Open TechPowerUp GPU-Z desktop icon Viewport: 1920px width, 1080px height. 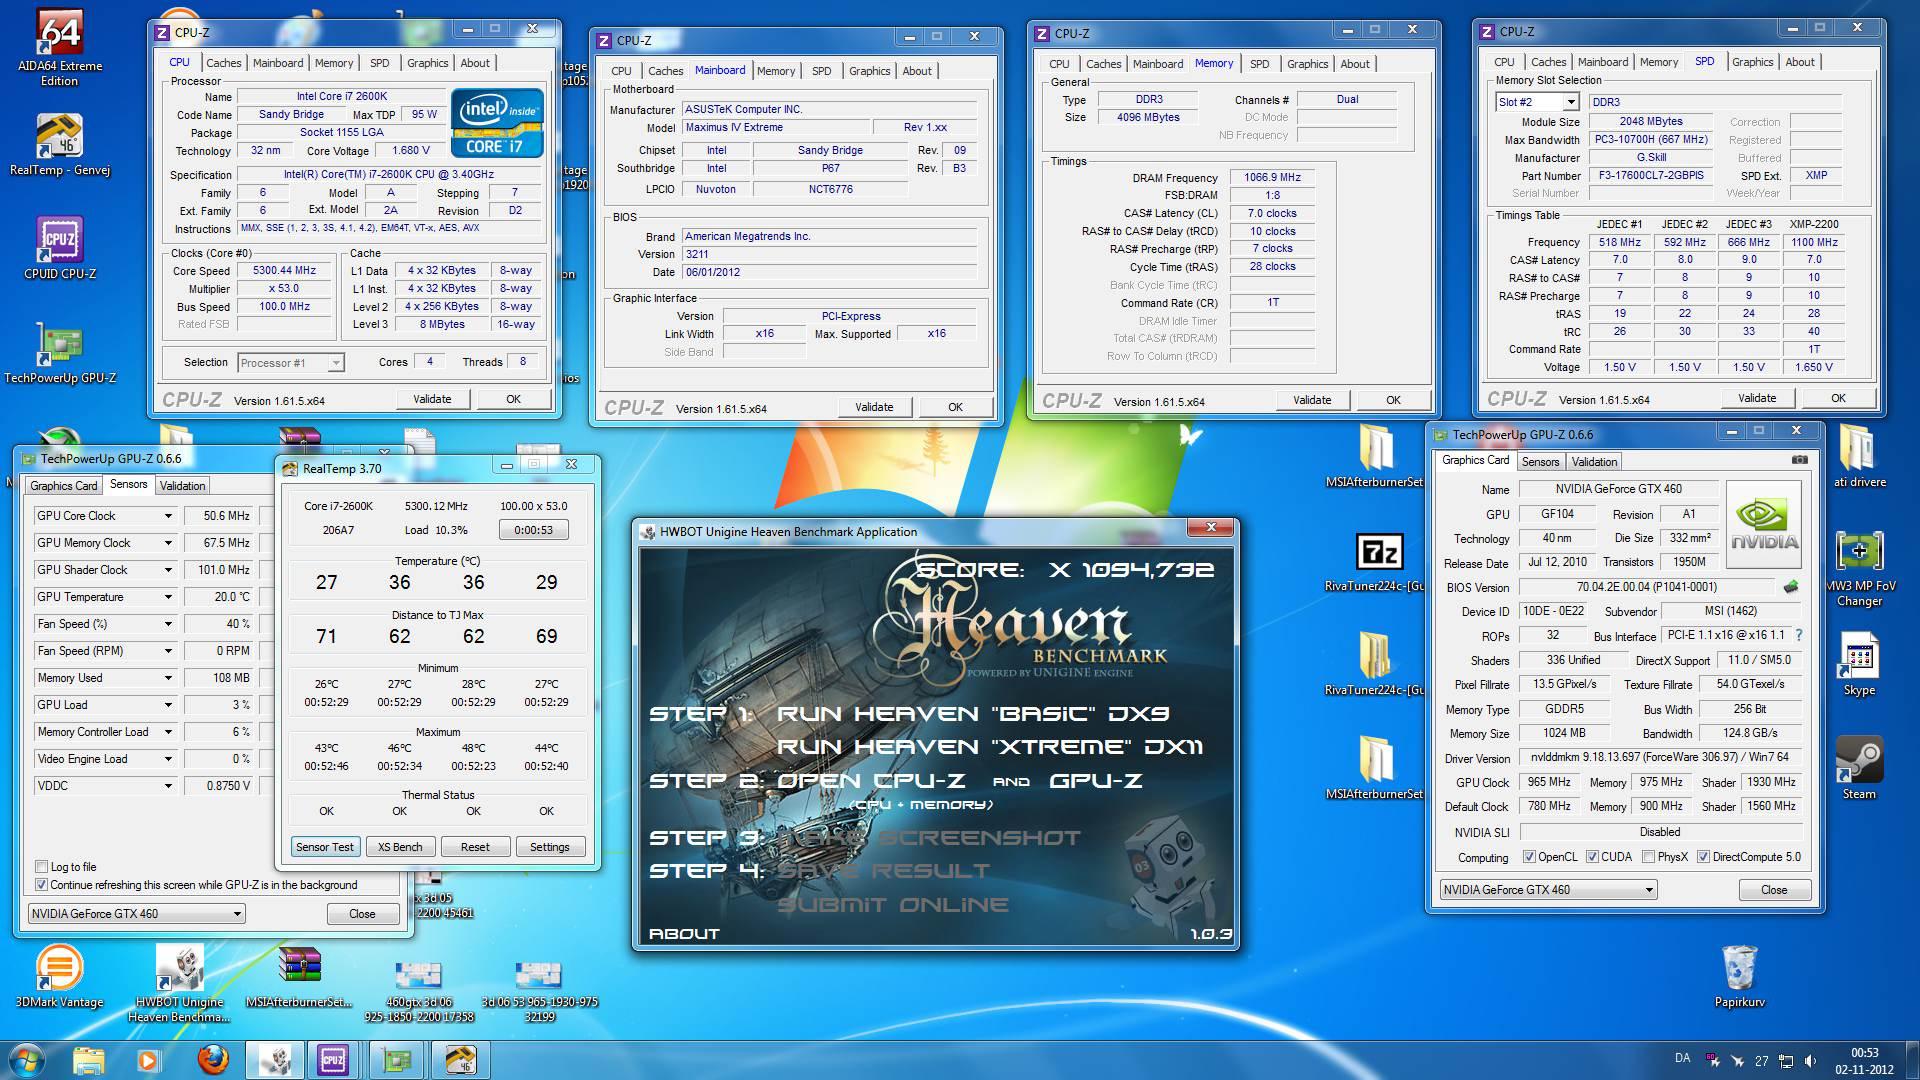point(60,352)
